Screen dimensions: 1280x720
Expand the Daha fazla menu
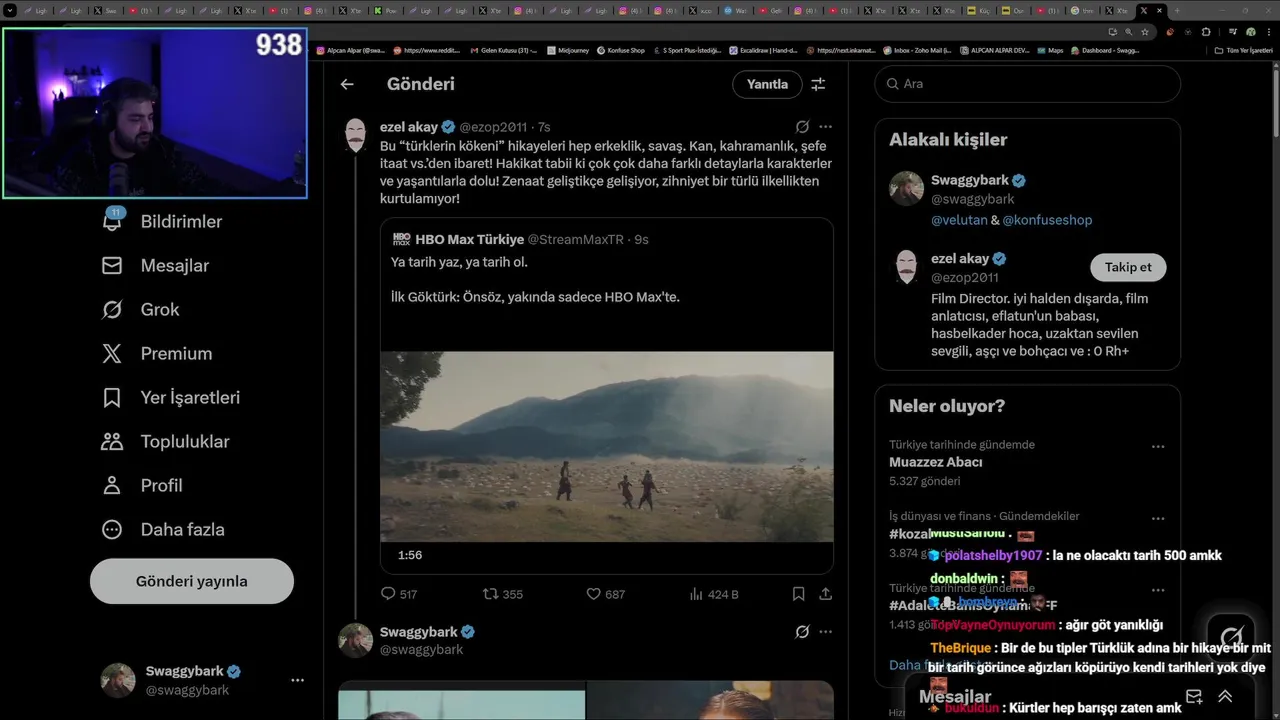tap(162, 529)
